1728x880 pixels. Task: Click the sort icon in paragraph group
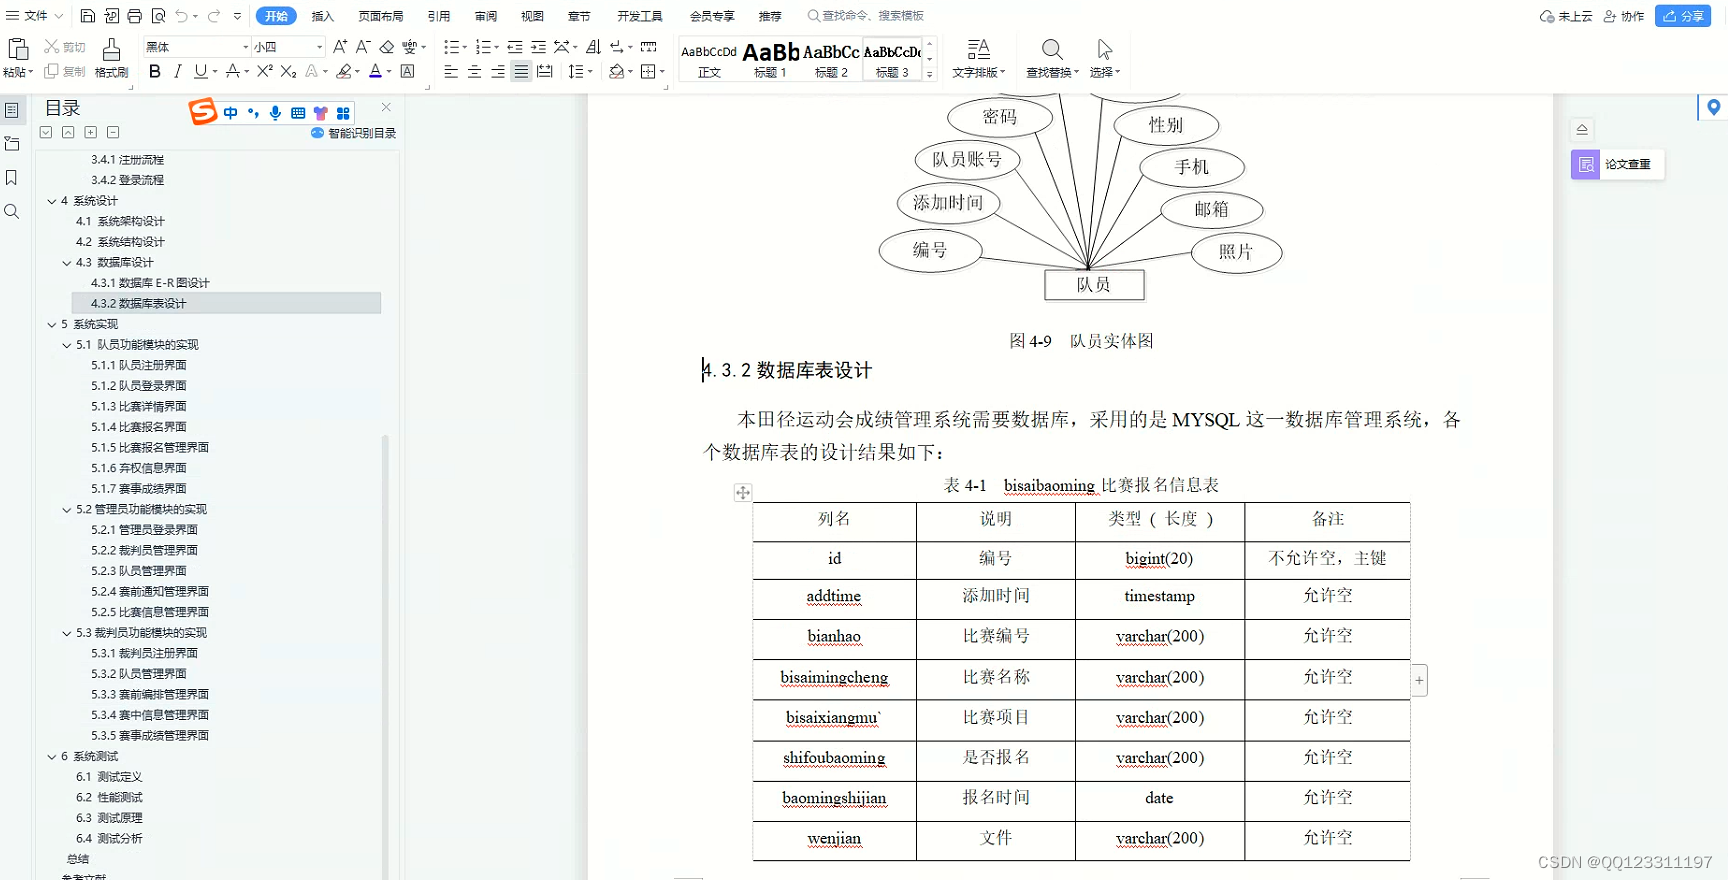[594, 47]
